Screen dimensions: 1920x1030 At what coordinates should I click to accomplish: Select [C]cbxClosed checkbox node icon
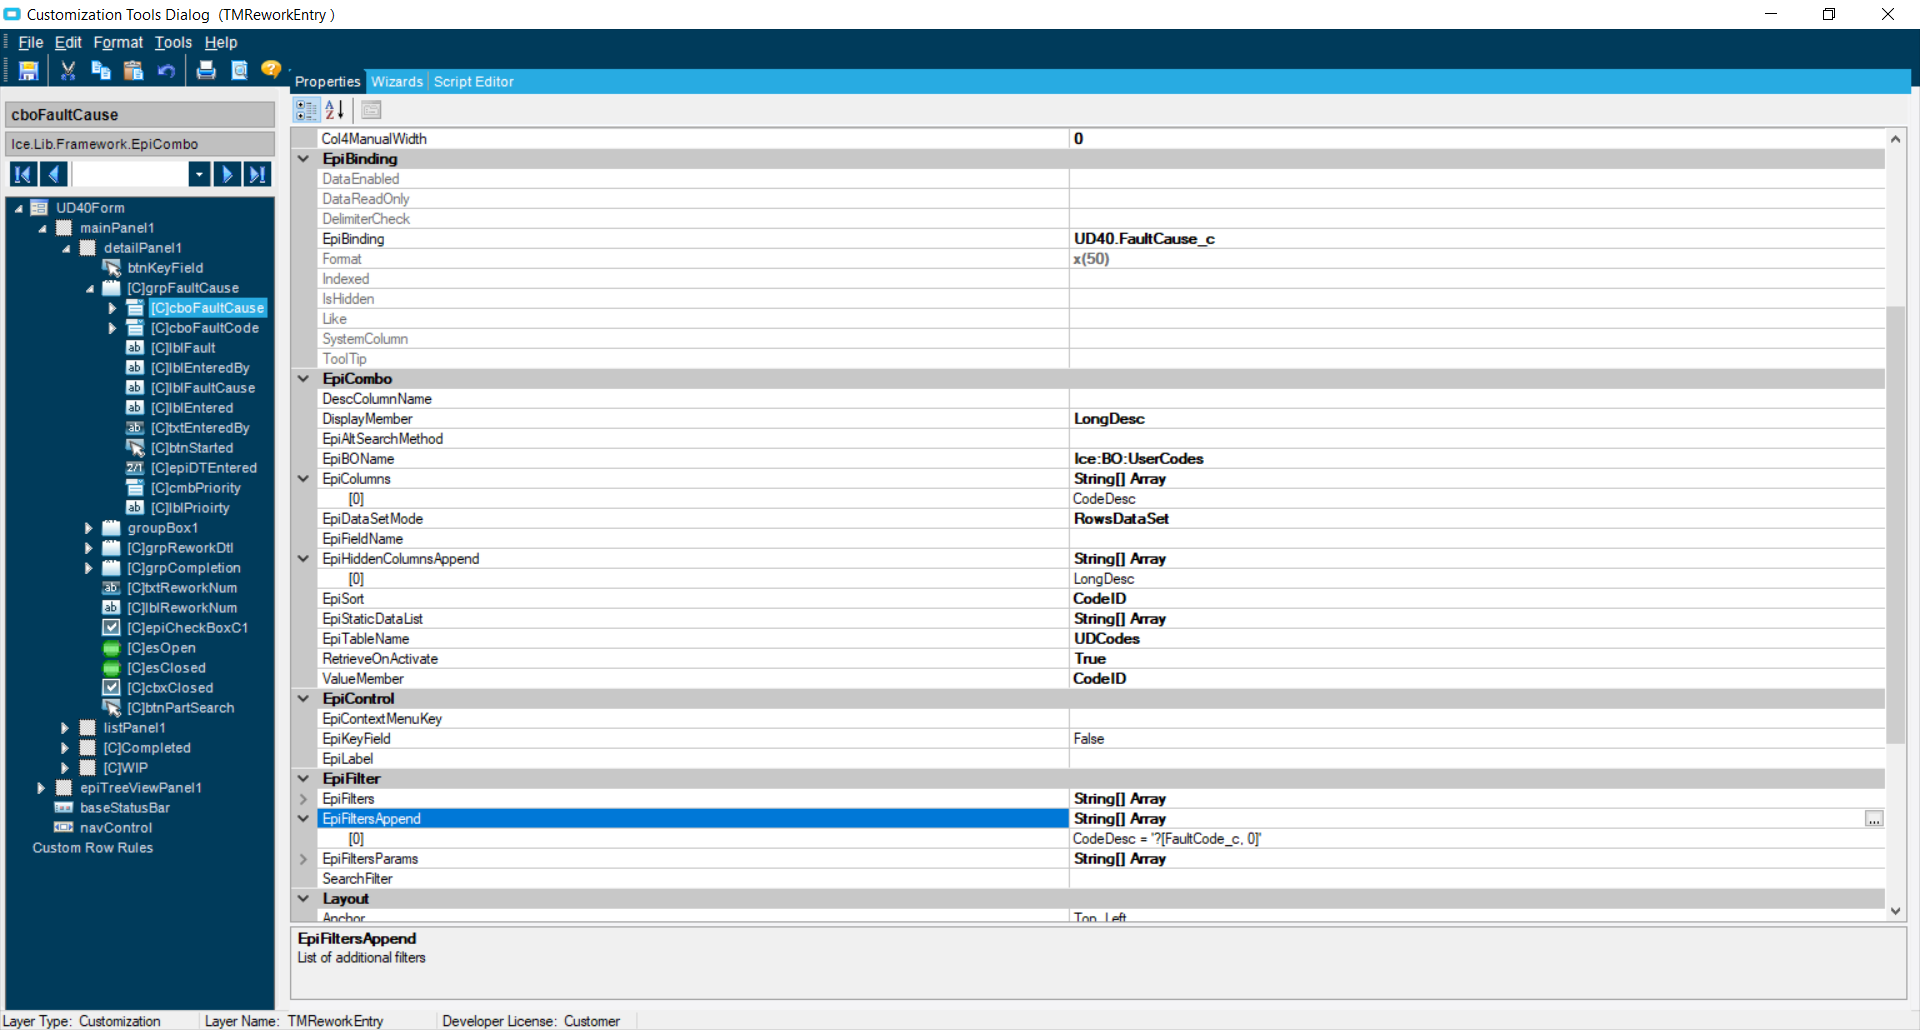[x=111, y=688]
